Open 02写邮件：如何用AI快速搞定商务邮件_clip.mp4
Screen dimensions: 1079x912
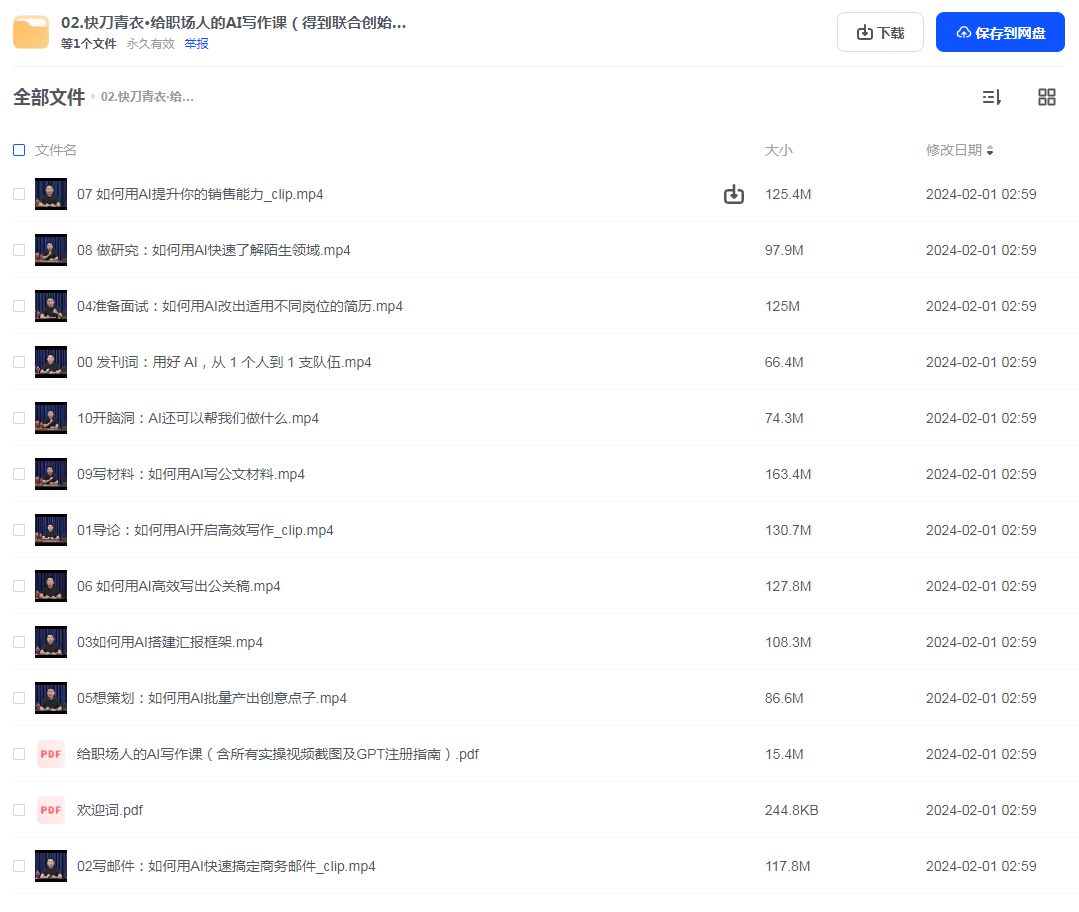[226, 866]
